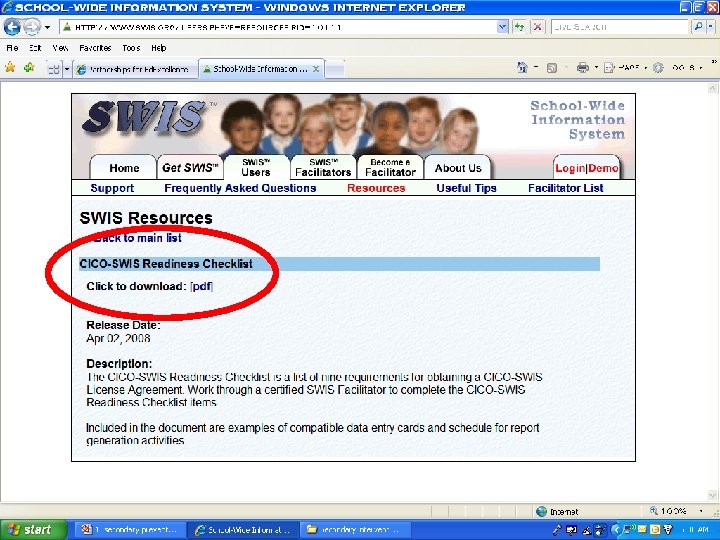Click the Print toolbar icon
The width and height of the screenshot is (720, 540).
tap(583, 68)
